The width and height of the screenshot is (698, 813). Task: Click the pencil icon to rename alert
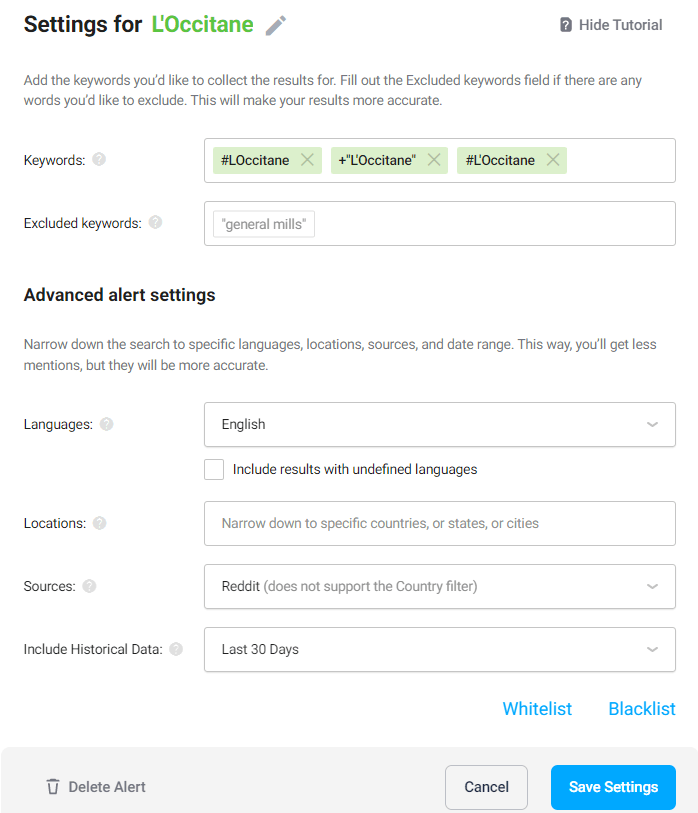(x=276, y=26)
